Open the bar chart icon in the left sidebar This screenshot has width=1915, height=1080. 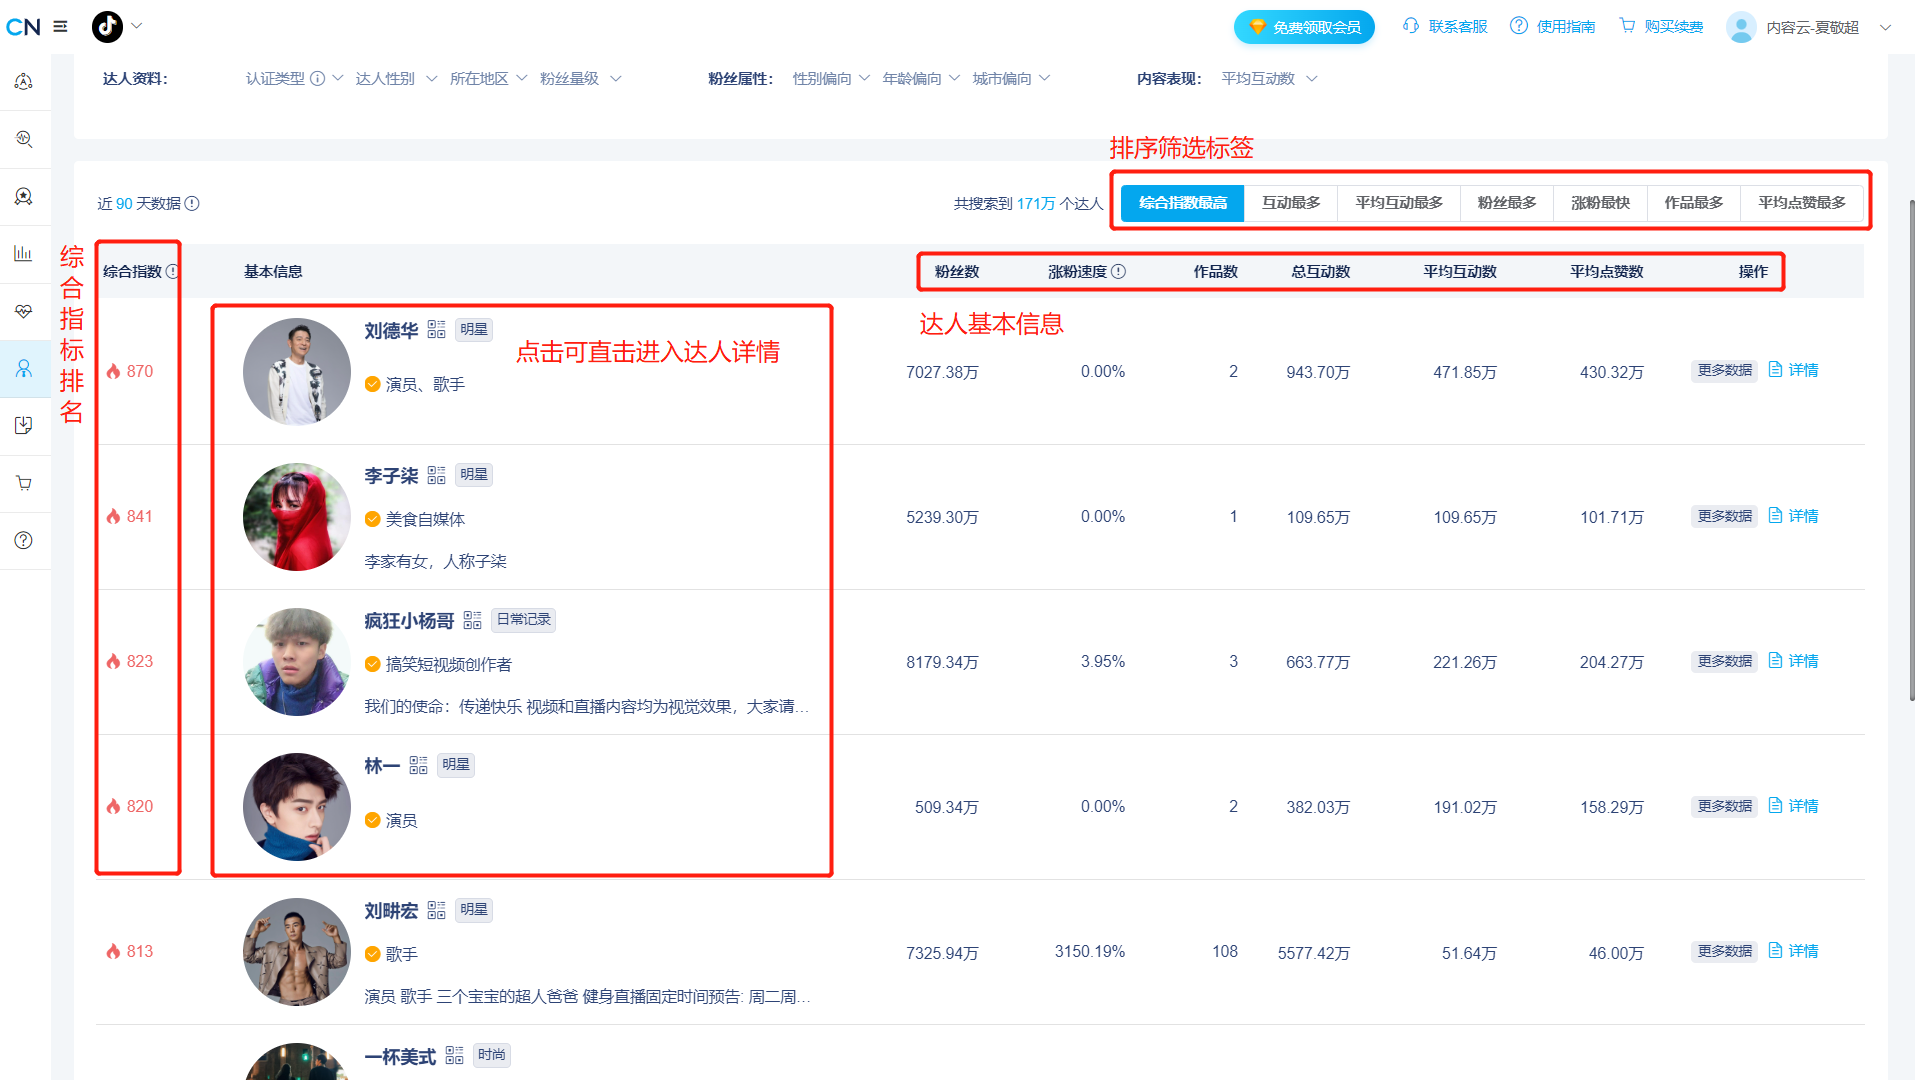(x=24, y=253)
